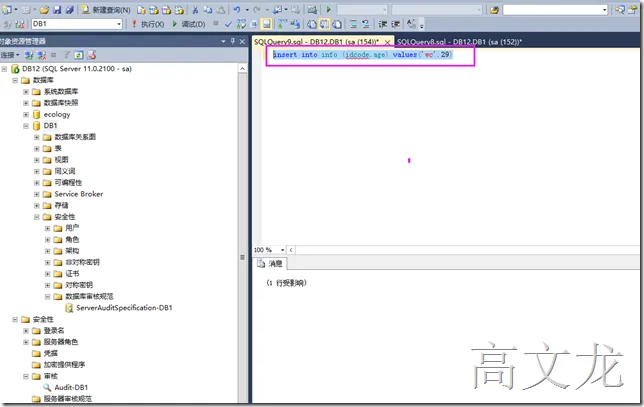Viewport: 644px width, 407px height.
Task: Select the Audit-DB1 audit item
Action: coord(71,387)
